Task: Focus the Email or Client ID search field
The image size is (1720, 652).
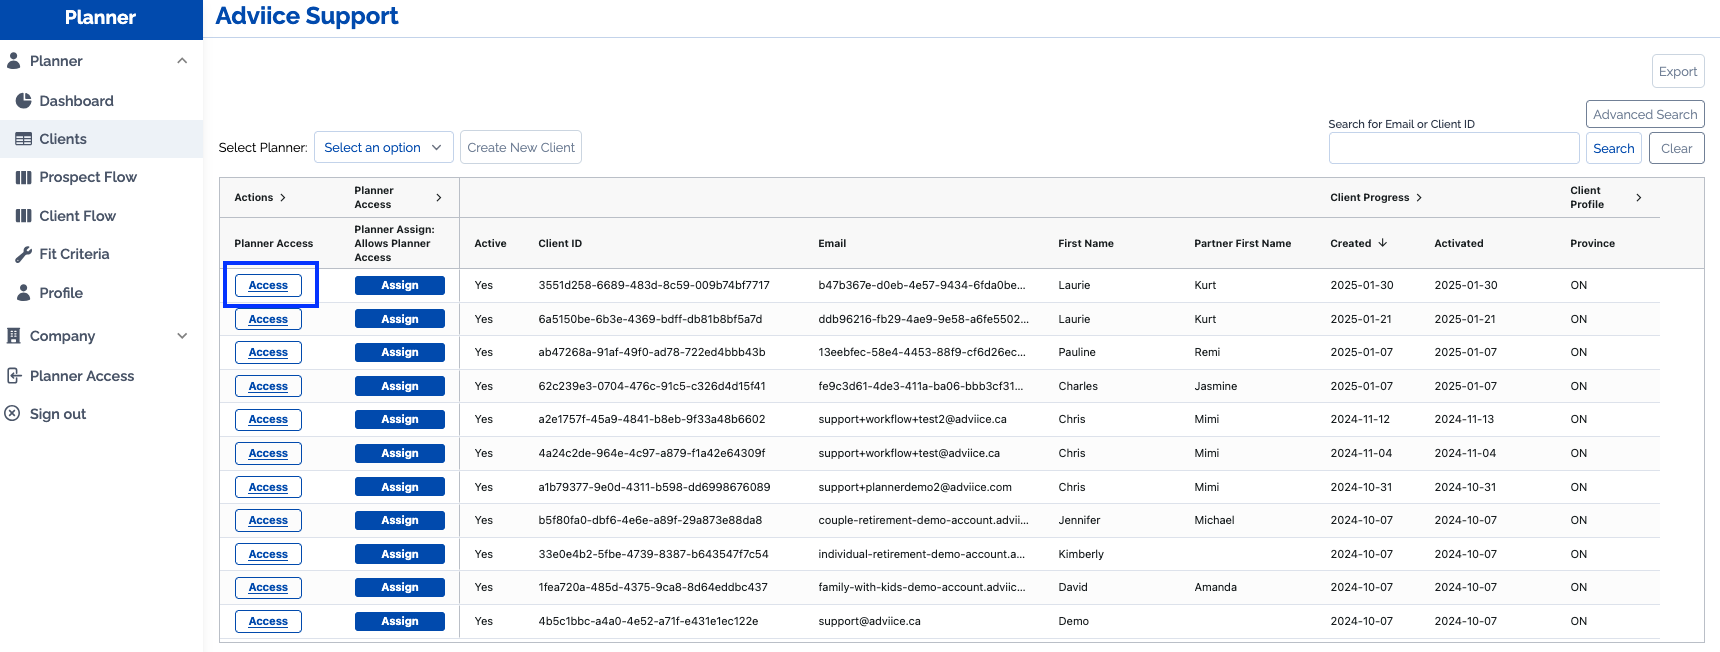Action: [1453, 149]
